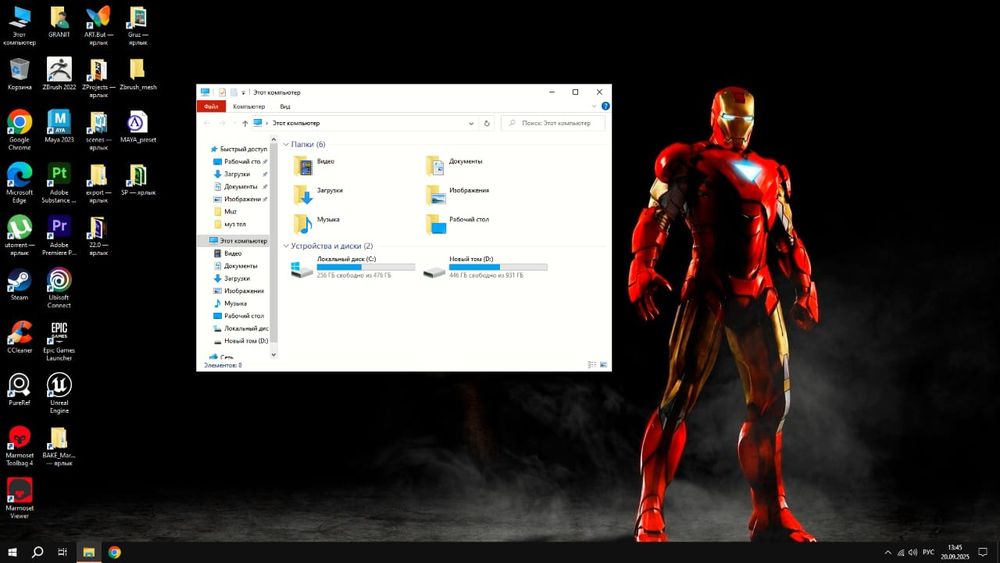Go up one level with up arrow
The height and width of the screenshot is (563, 1000).
245,123
